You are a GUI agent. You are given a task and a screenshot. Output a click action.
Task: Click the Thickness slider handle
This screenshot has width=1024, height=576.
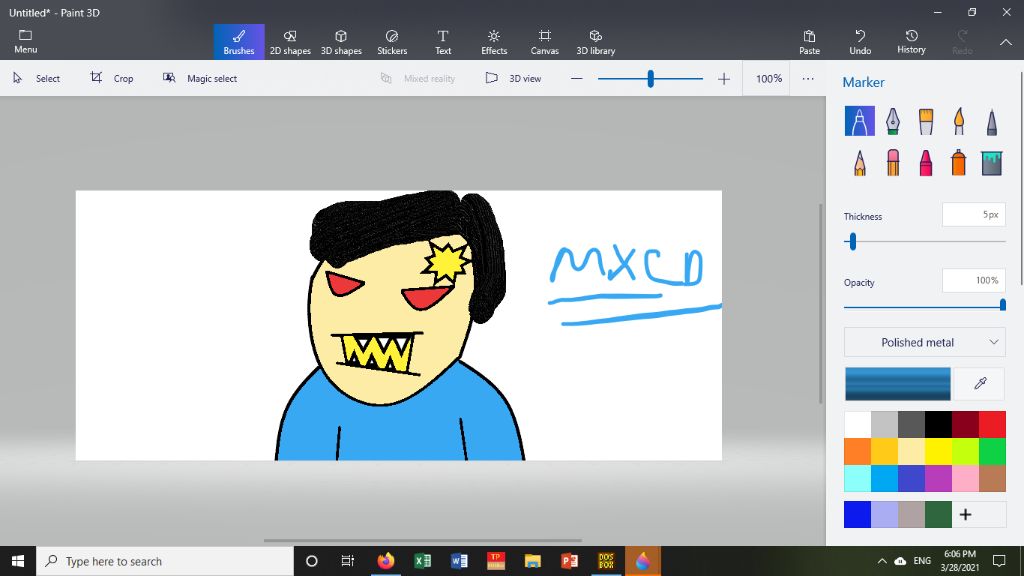click(x=852, y=242)
